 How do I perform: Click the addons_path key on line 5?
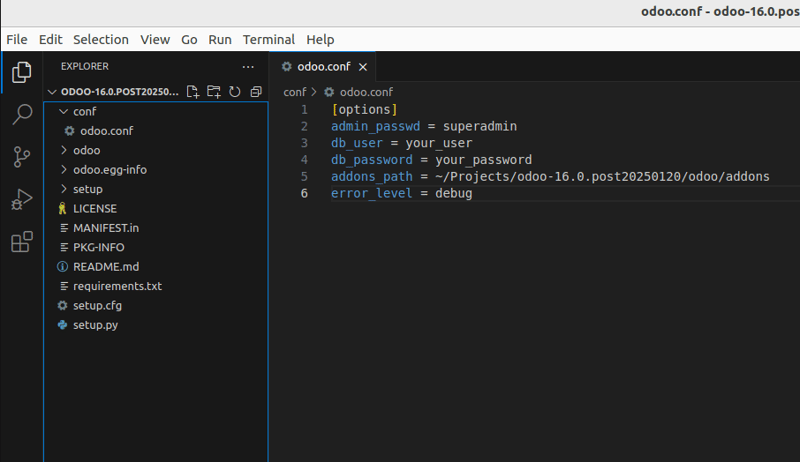click(x=372, y=177)
